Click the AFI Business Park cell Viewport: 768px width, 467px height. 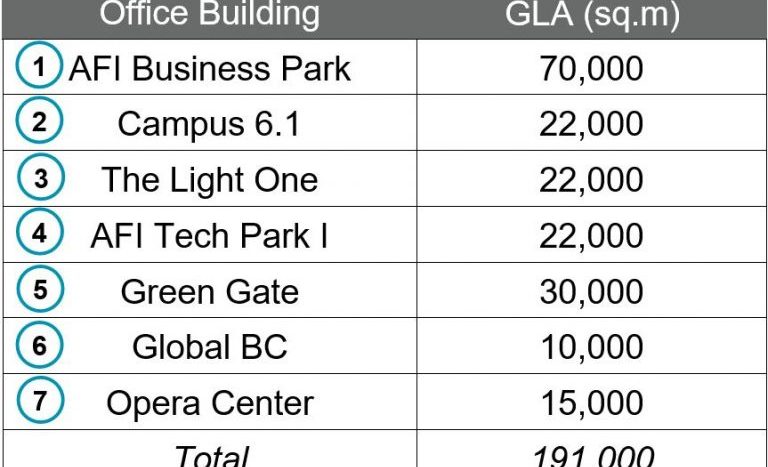210,68
